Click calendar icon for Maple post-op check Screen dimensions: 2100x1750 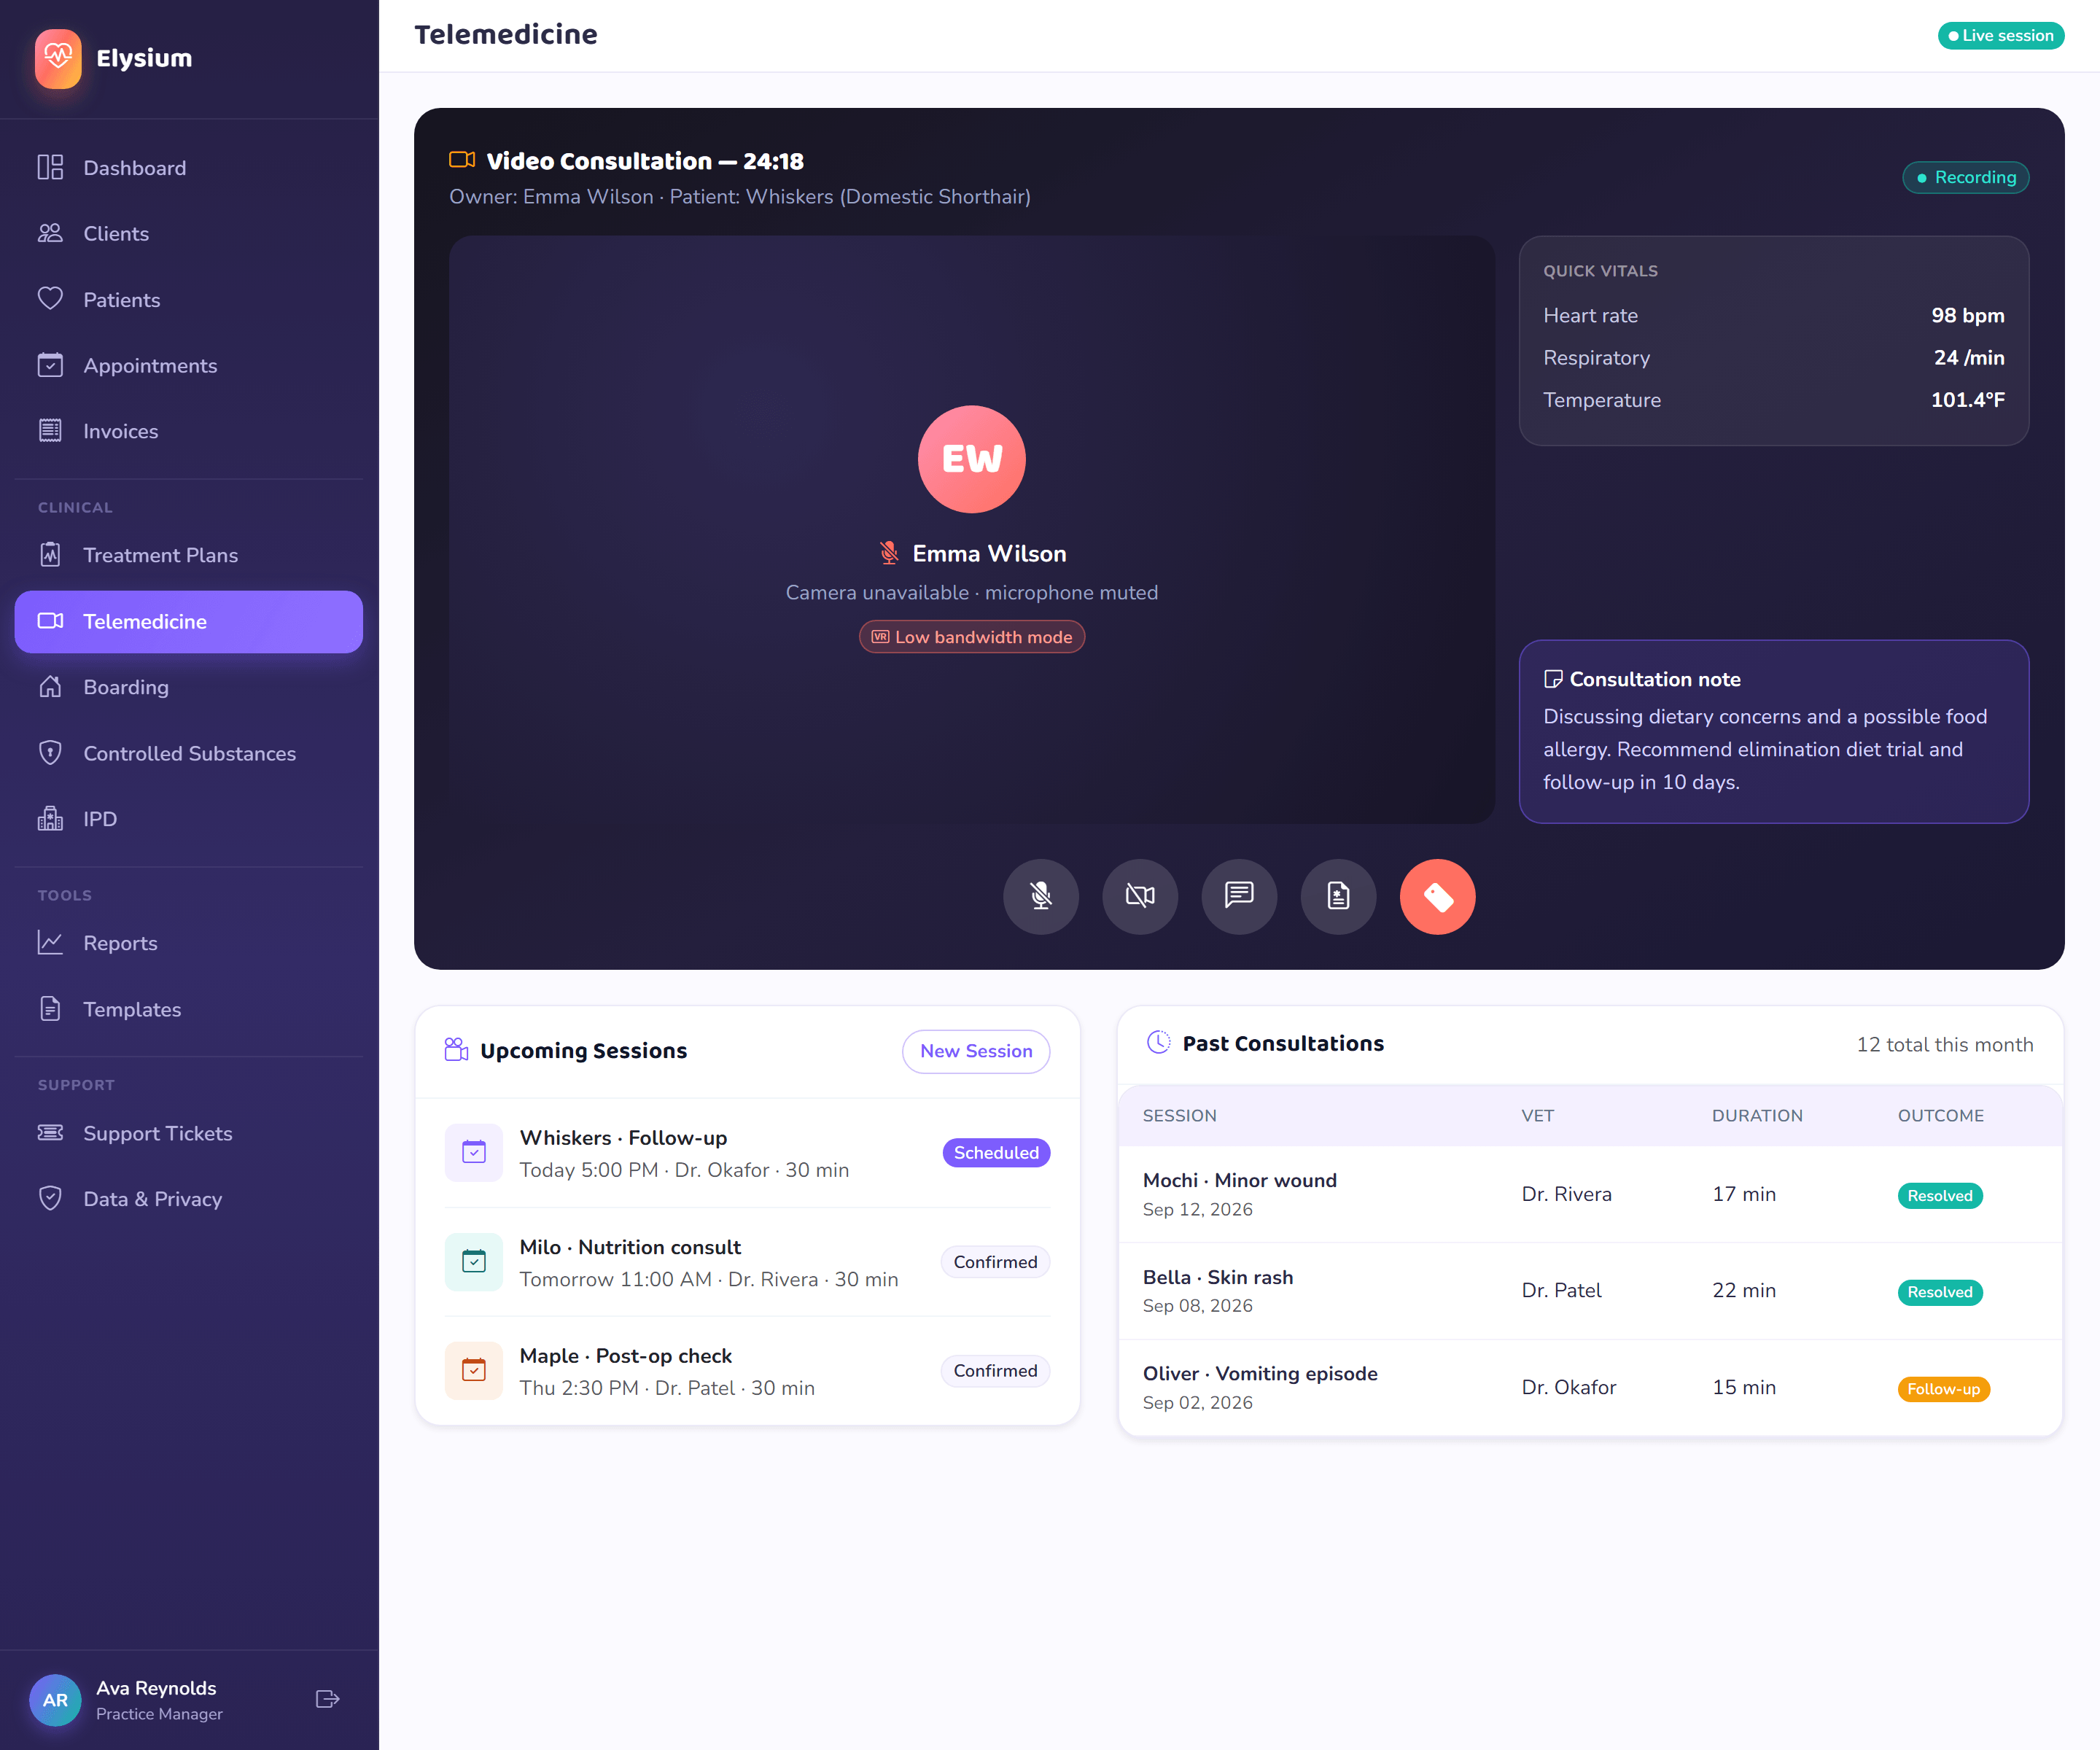pos(474,1371)
